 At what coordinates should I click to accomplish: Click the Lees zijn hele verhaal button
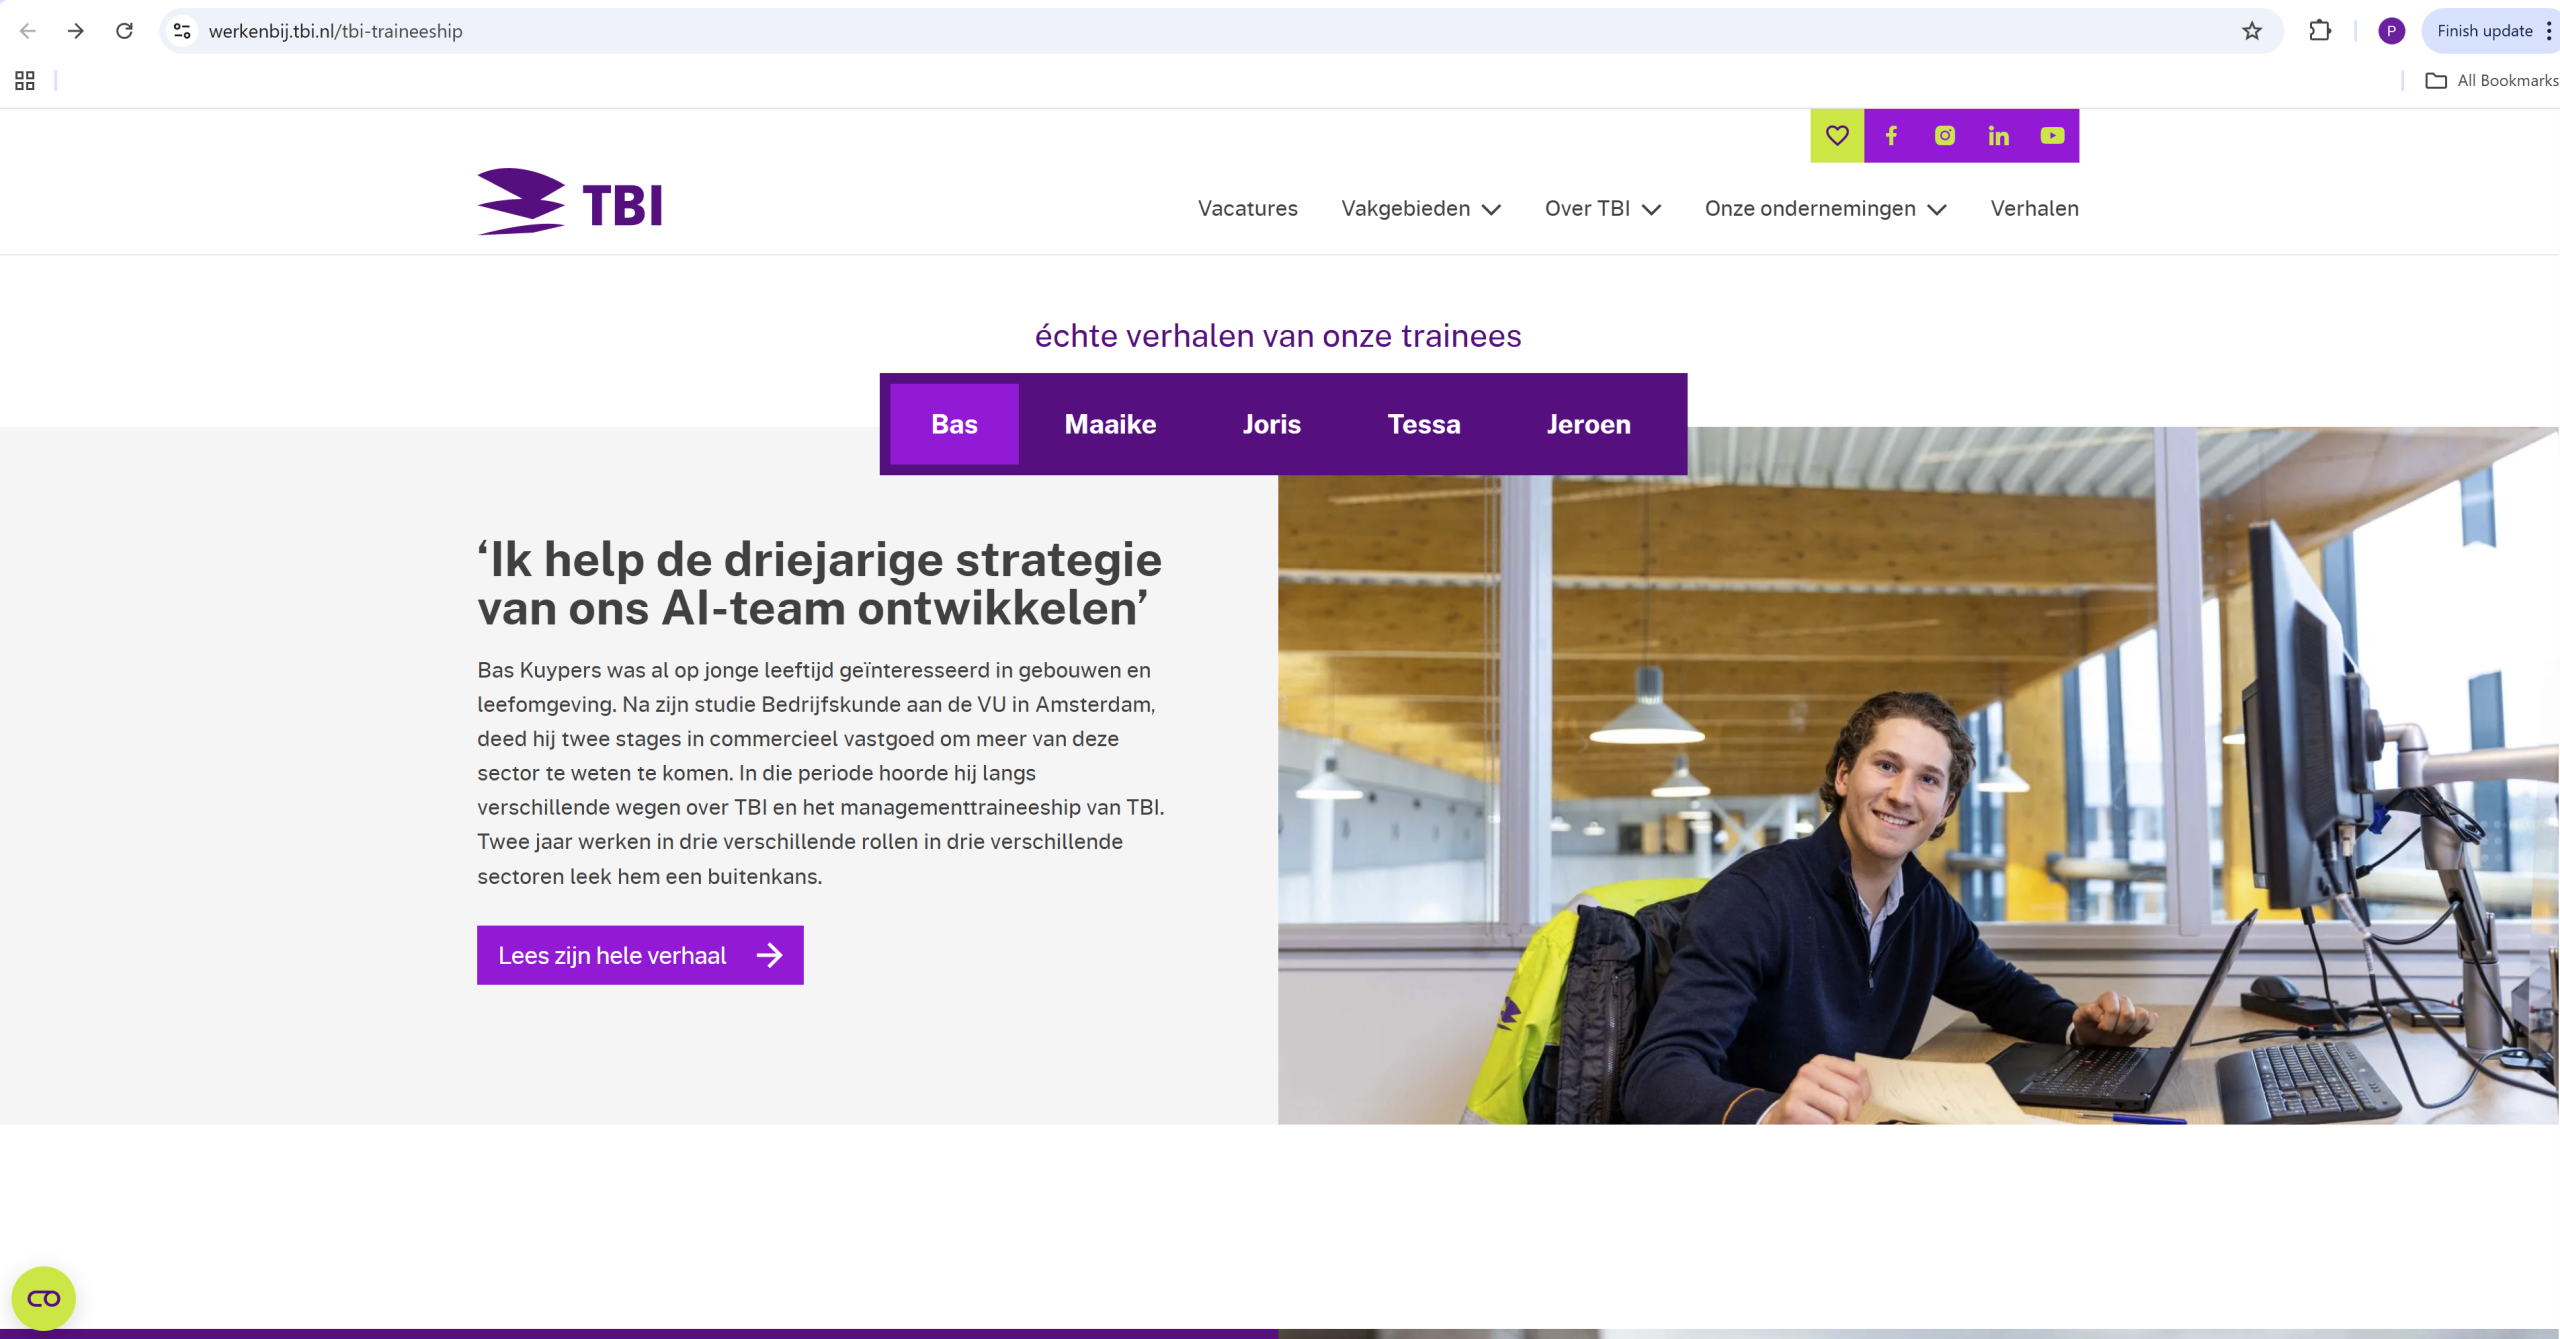640,955
